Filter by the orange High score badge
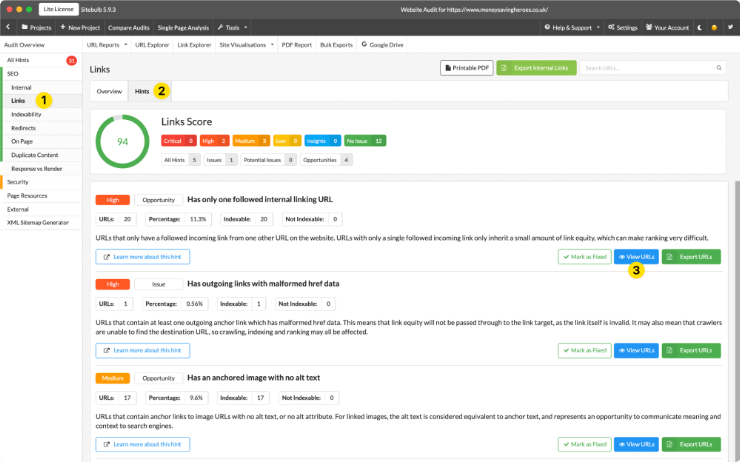The image size is (740, 462). point(214,141)
